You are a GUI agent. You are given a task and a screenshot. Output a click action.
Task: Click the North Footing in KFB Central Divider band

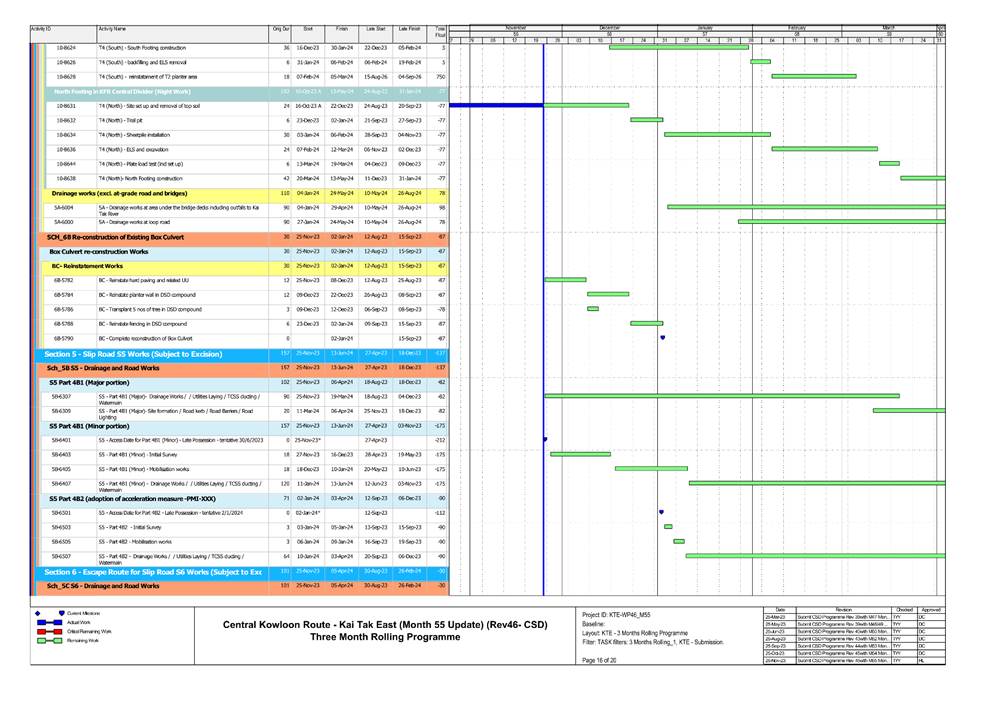(x=118, y=91)
